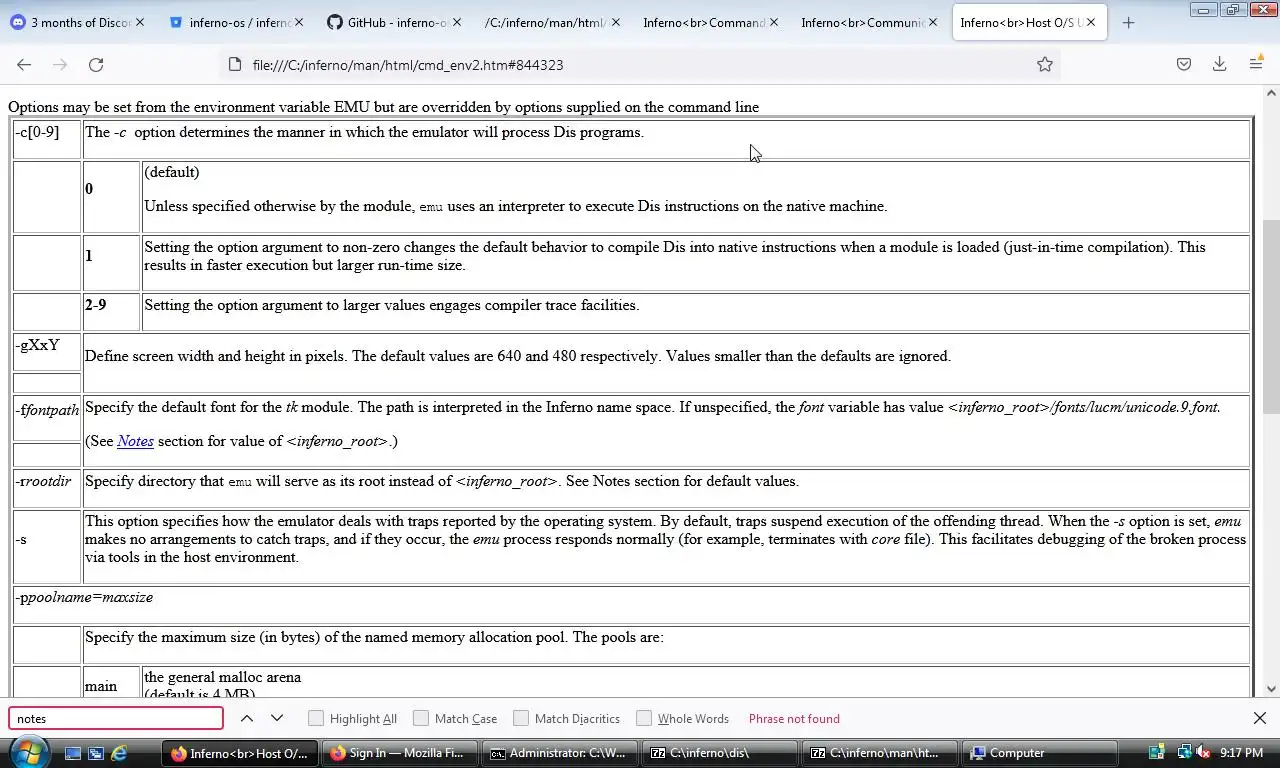Enable Match Diacritics in find bar
The height and width of the screenshot is (768, 1280).
521,718
